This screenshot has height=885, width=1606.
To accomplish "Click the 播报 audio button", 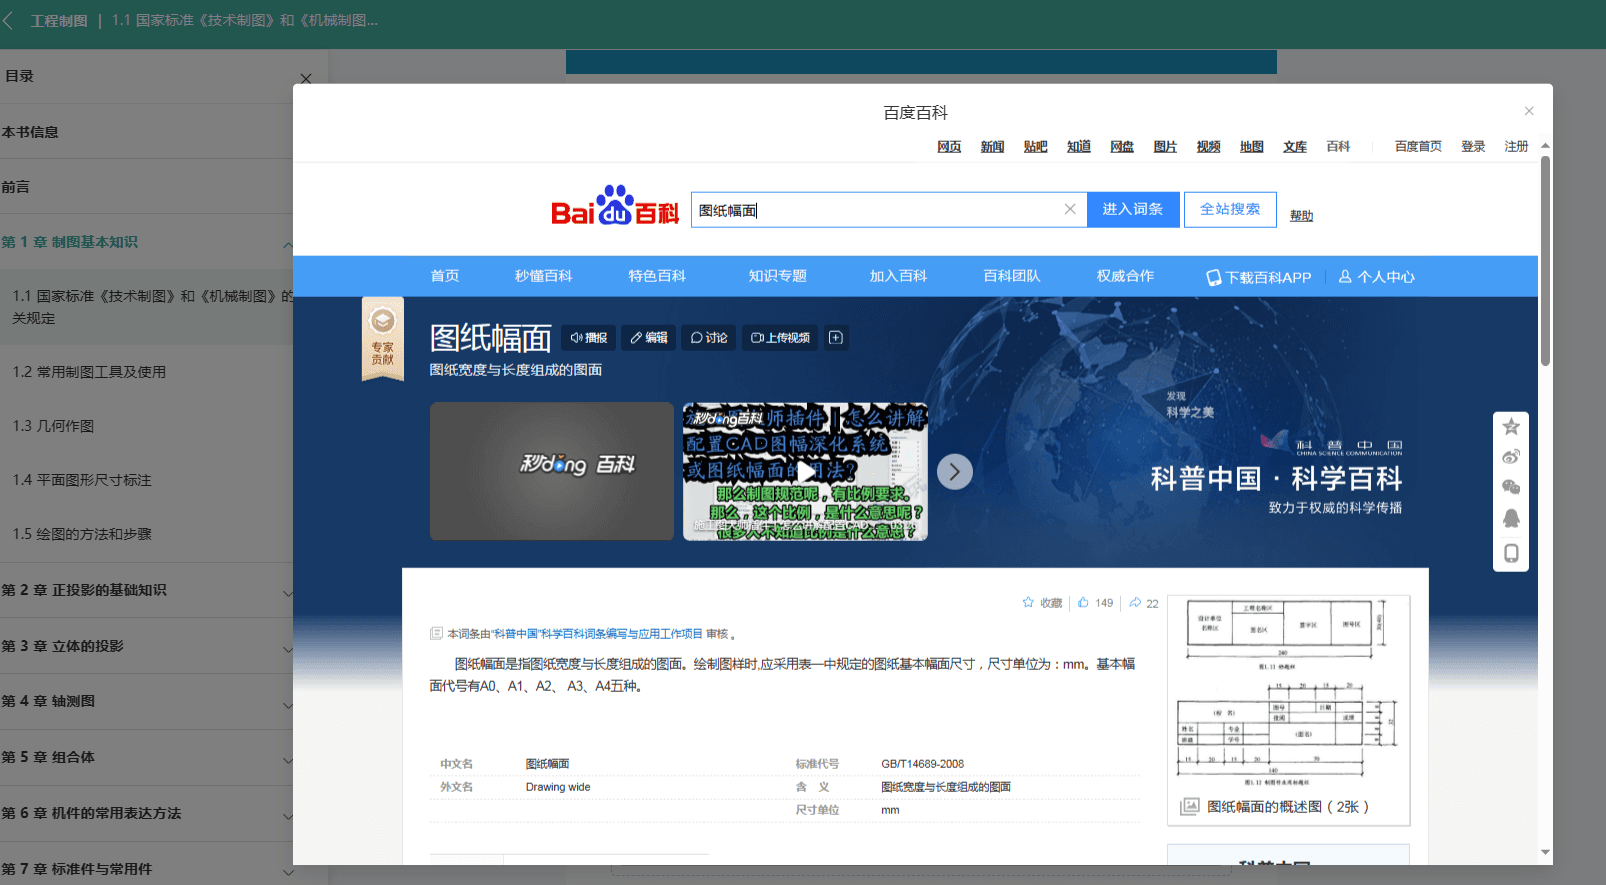I will tap(589, 338).
